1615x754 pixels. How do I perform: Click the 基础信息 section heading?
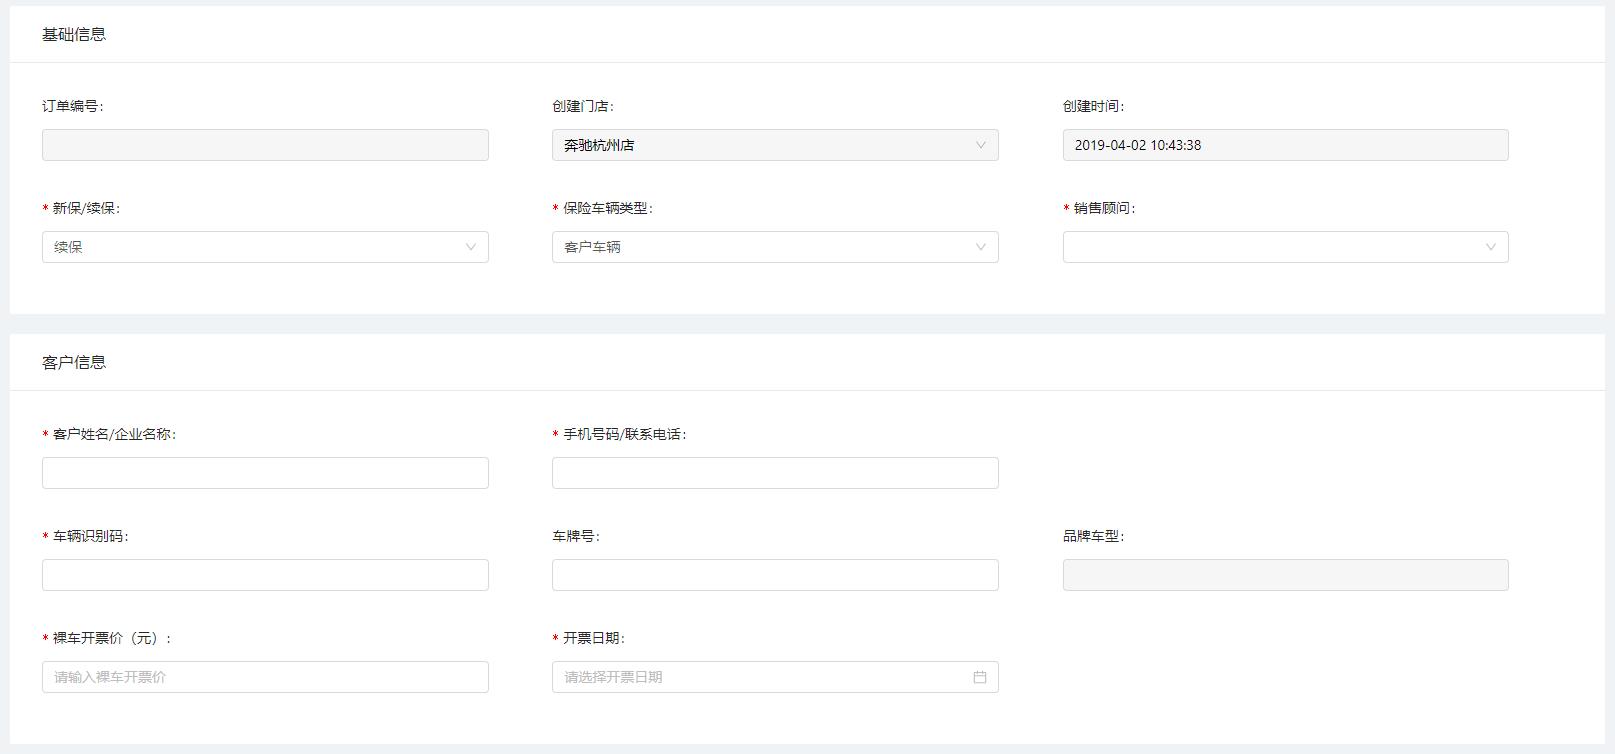pos(74,34)
